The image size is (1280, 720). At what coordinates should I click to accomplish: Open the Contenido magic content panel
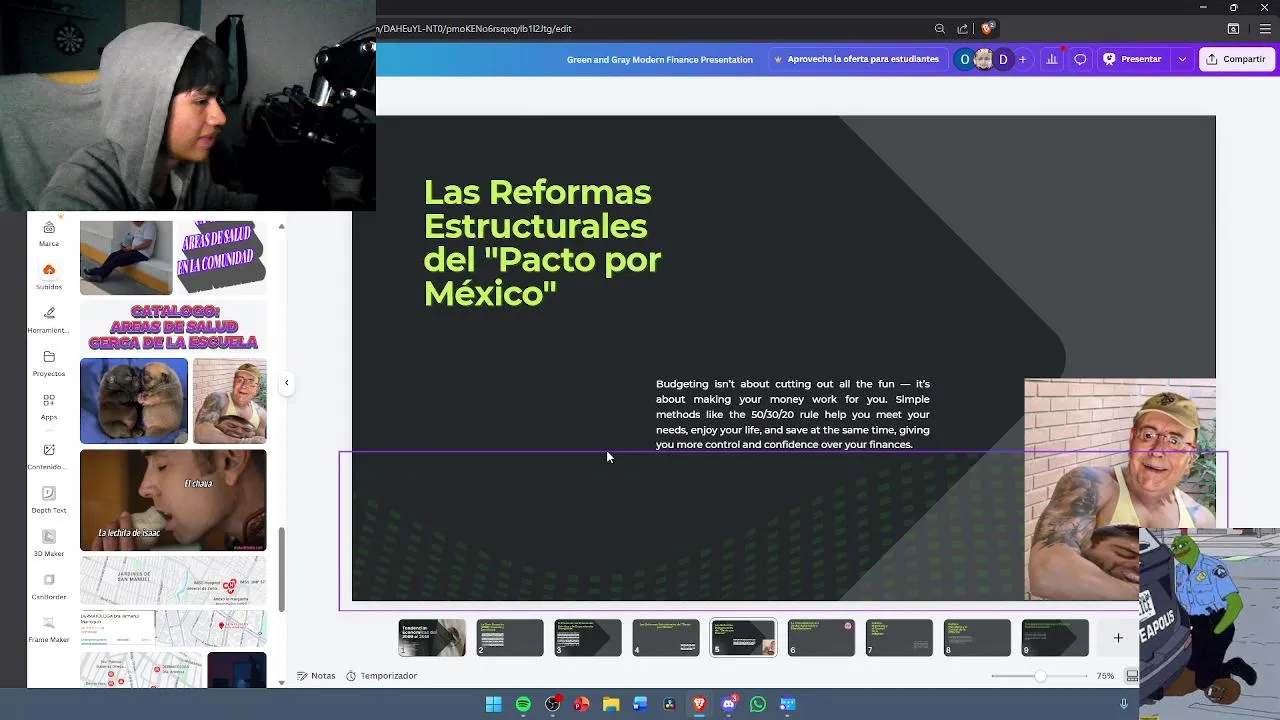pyautogui.click(x=49, y=456)
